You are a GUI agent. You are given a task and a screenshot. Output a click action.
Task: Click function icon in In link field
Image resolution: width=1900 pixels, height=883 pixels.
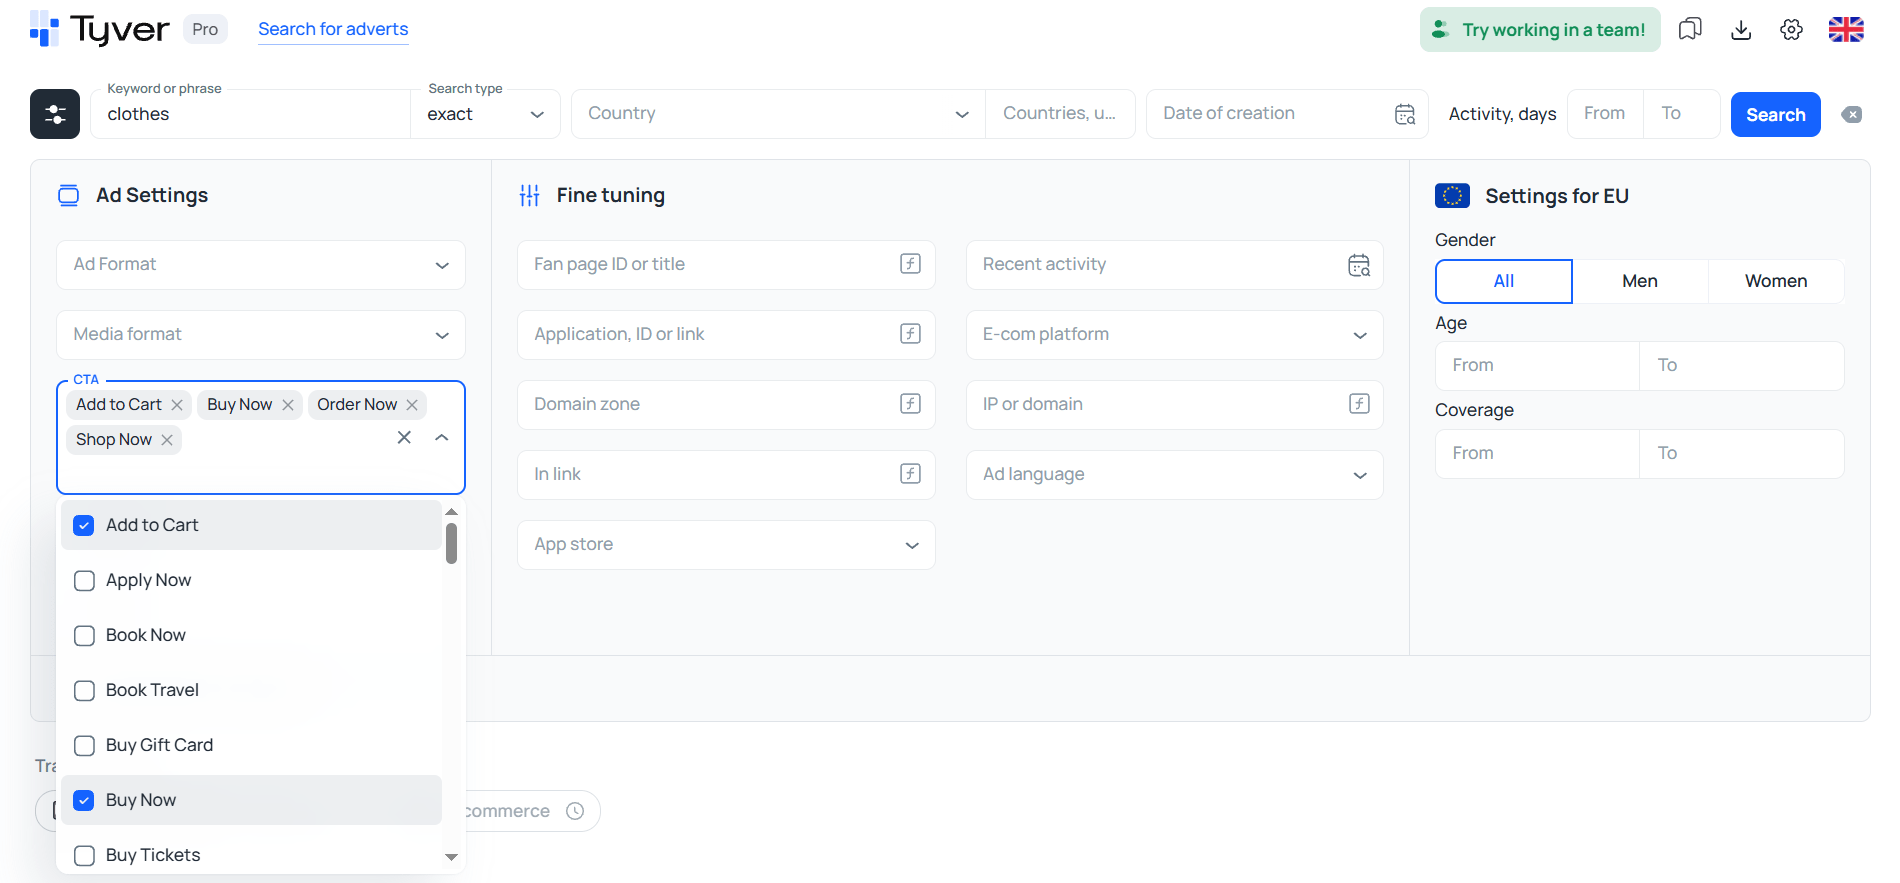[910, 474]
